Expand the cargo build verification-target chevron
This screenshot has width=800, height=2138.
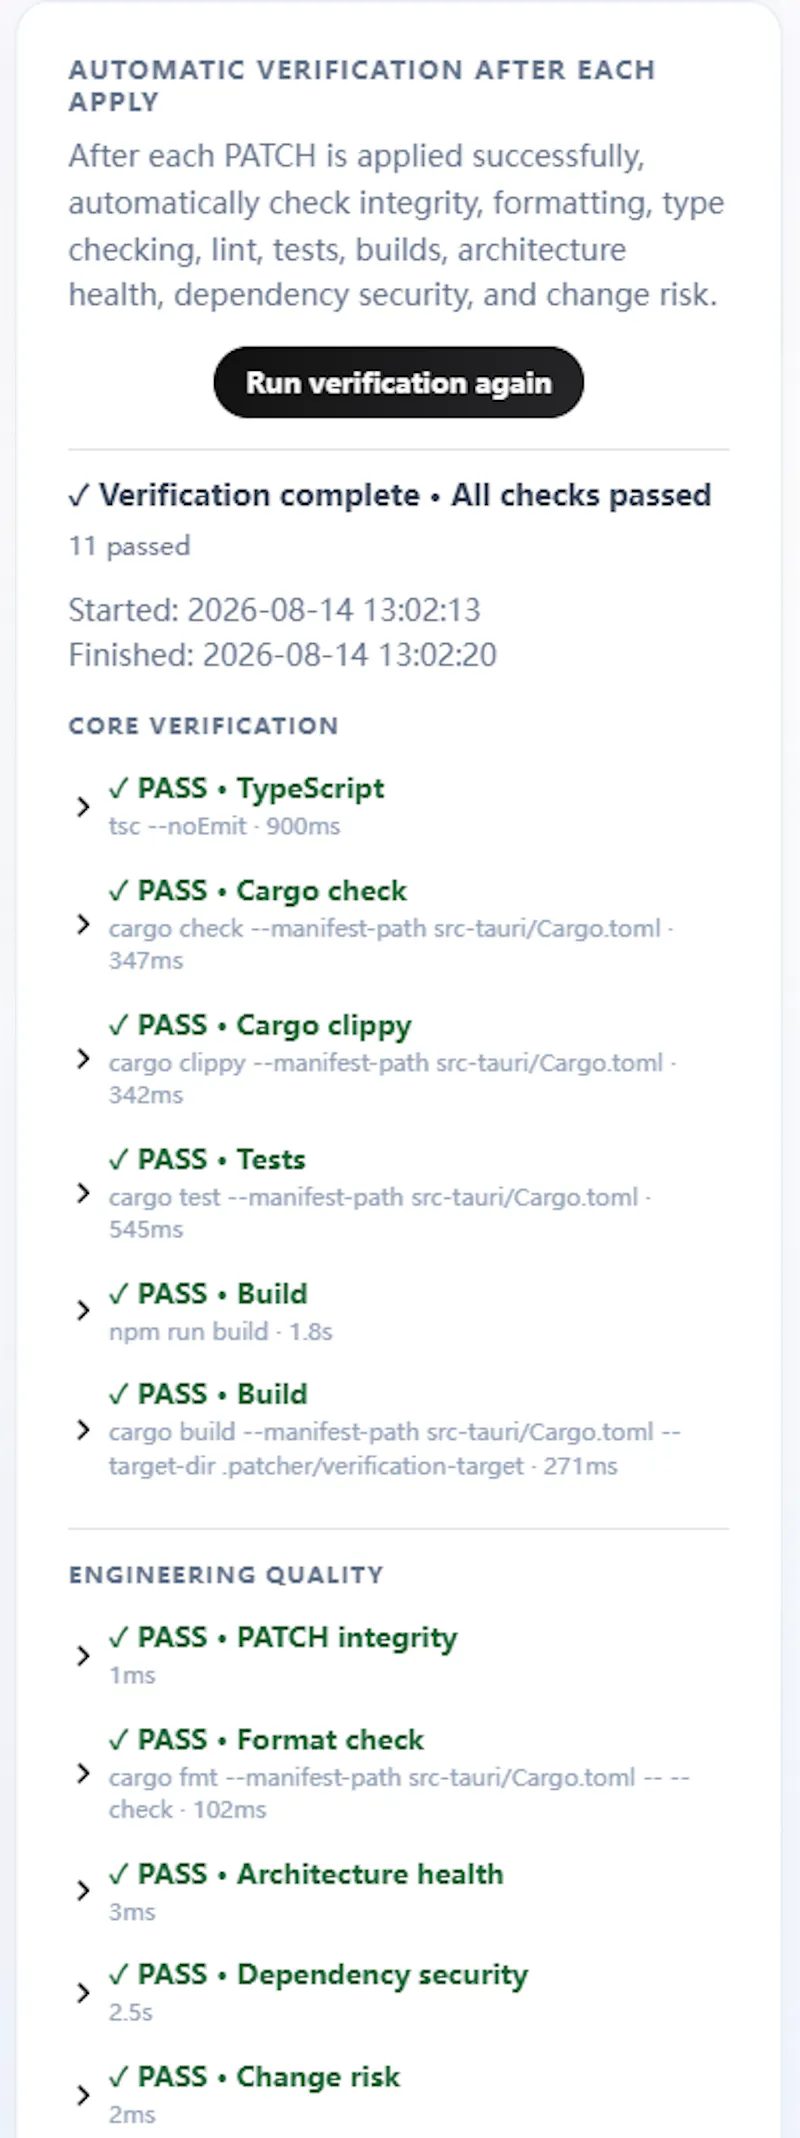pos(84,1430)
